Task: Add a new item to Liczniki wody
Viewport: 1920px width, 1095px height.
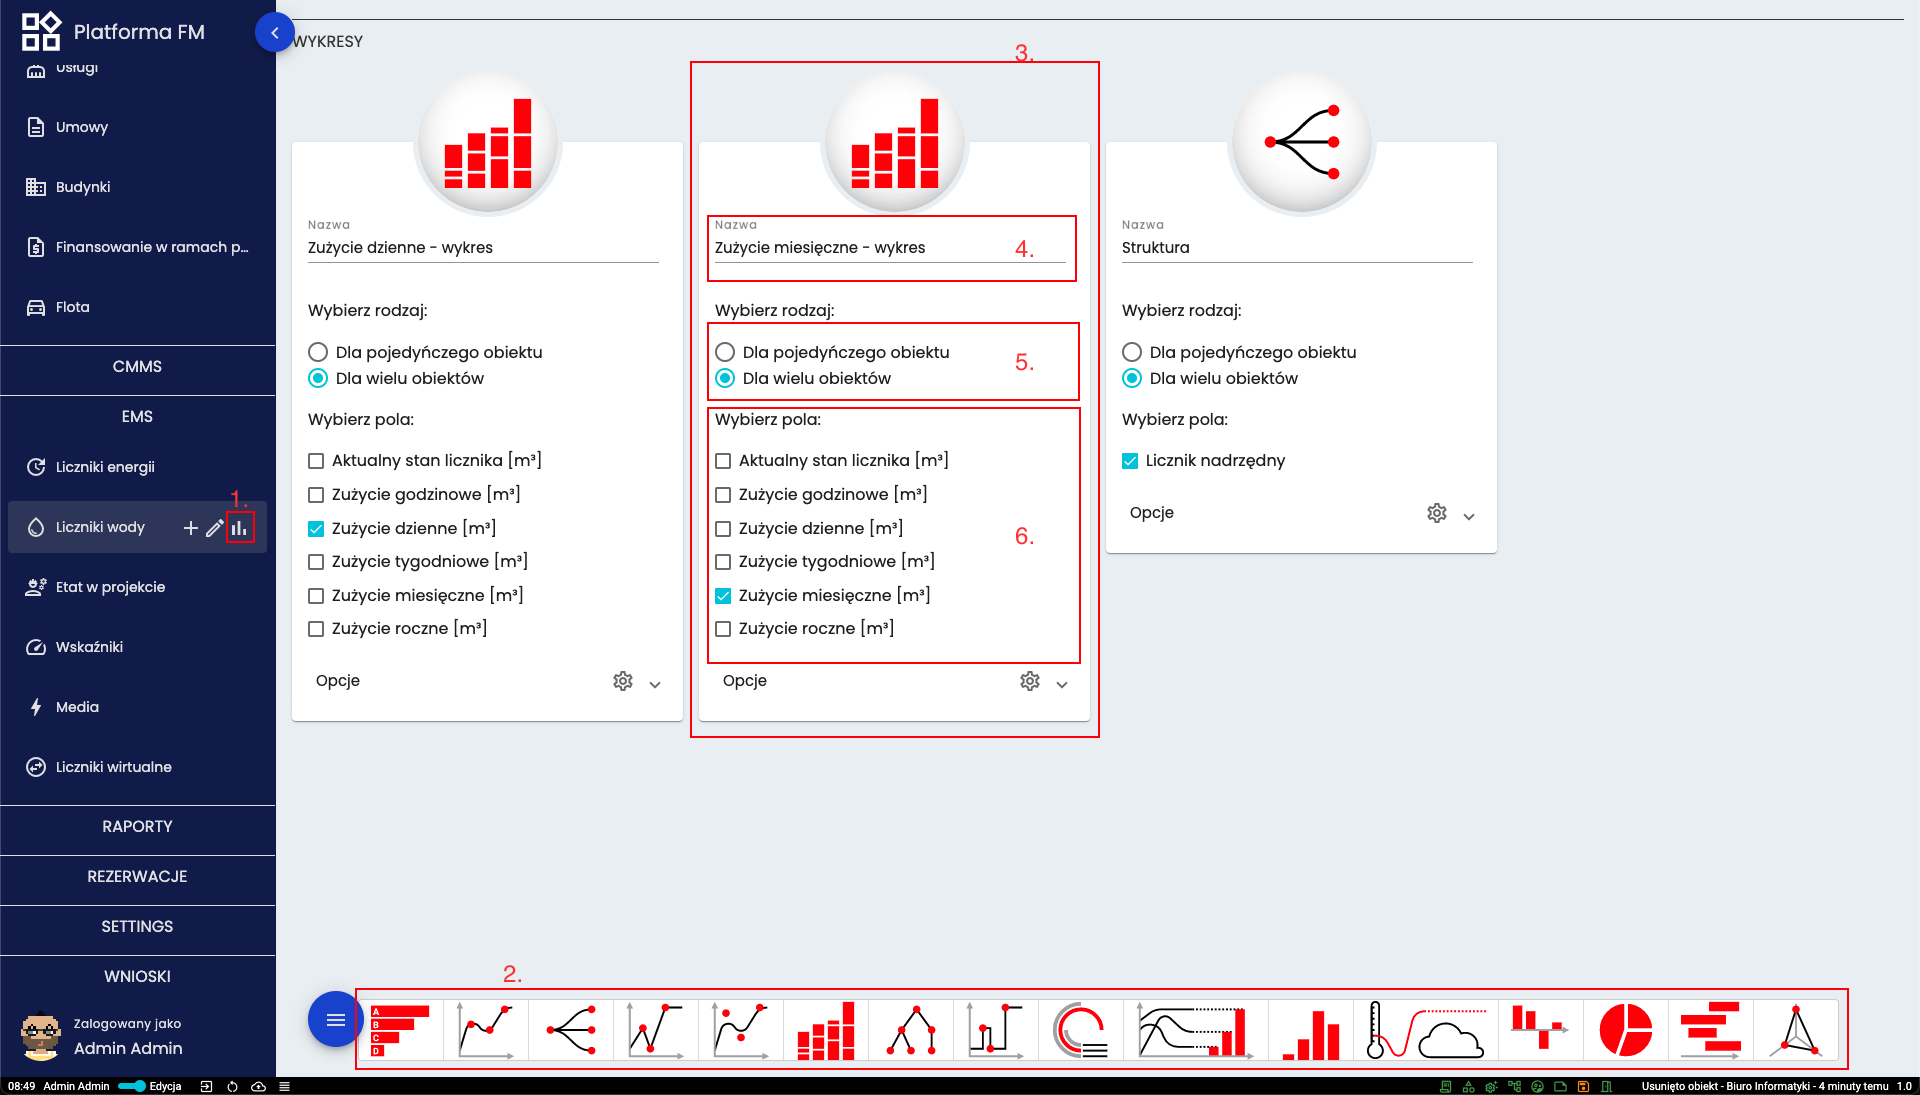Action: (x=190, y=528)
